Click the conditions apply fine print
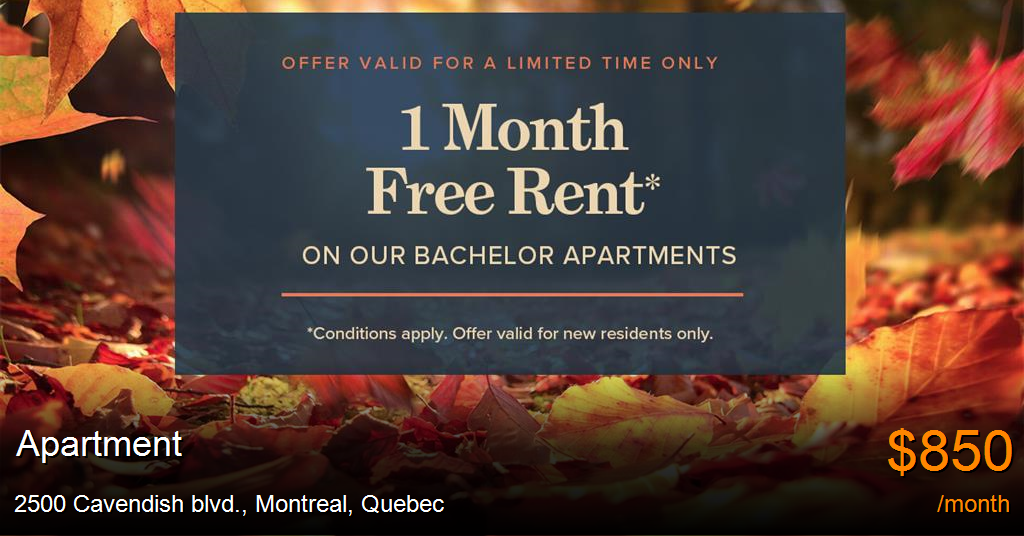1024x536 pixels. 510,334
